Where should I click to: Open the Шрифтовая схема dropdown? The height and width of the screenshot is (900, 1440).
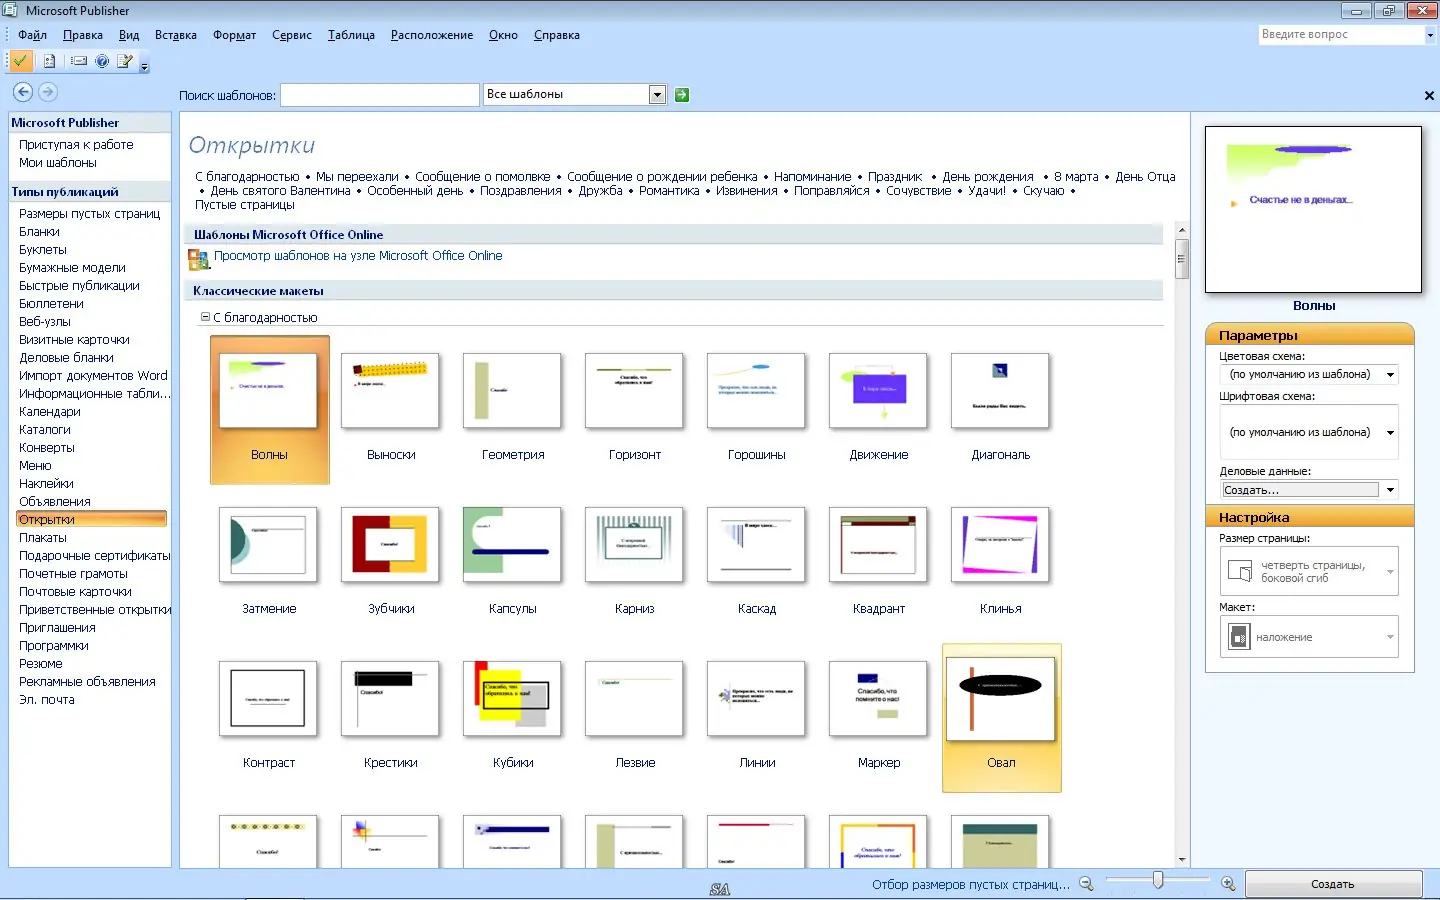pos(1390,433)
